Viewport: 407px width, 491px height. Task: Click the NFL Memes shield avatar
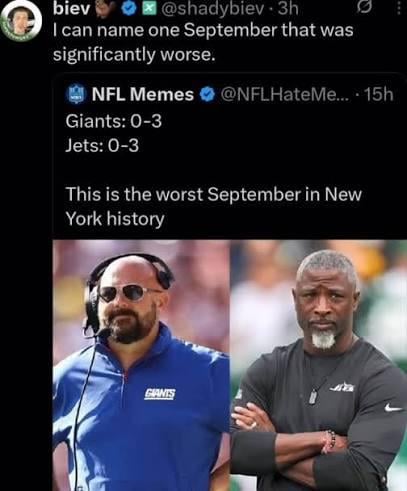pyautogui.click(x=77, y=94)
